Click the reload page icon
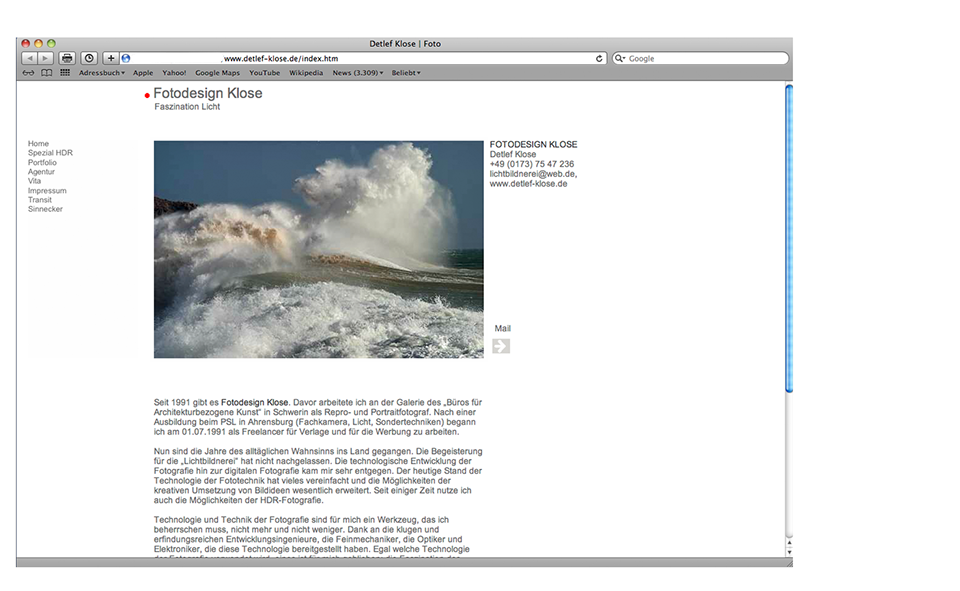This screenshot has width=960, height=591. pyautogui.click(x=599, y=58)
